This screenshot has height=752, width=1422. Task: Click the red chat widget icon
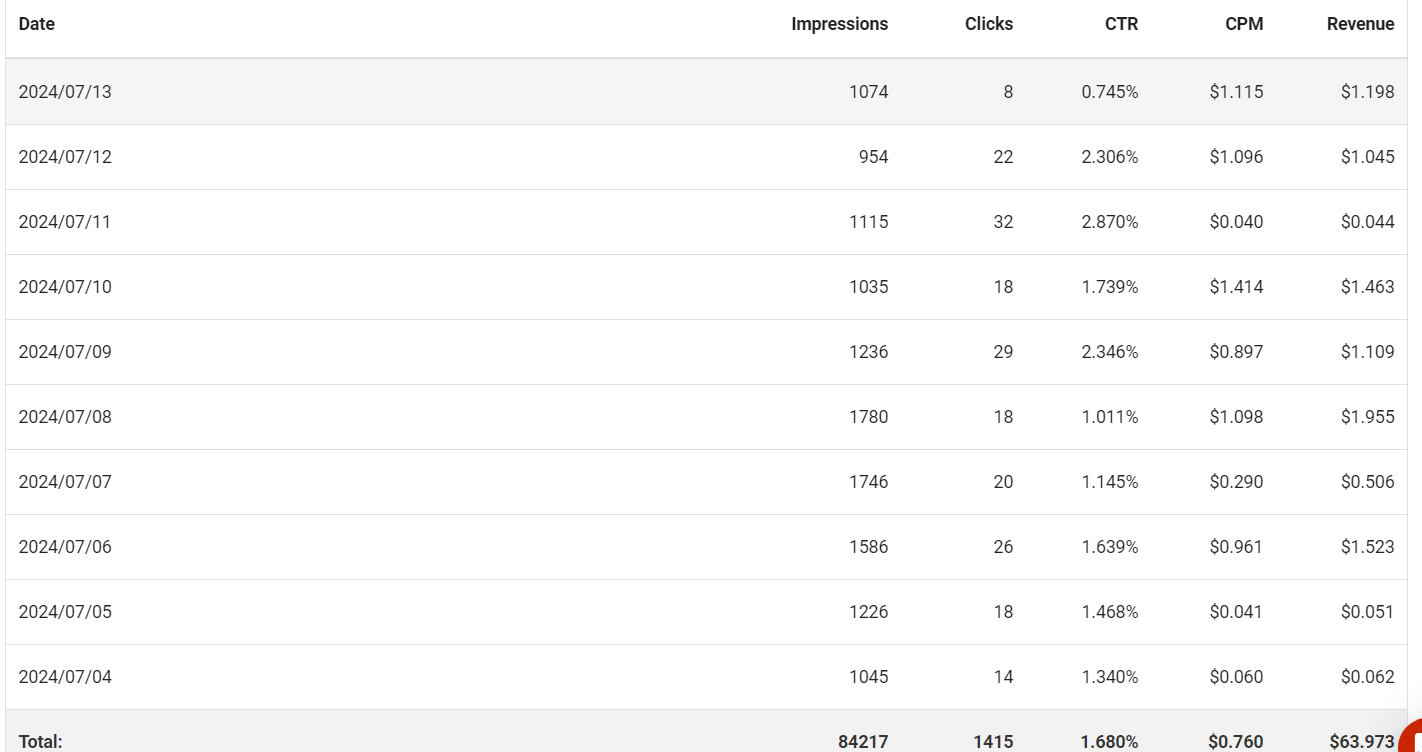[x=1410, y=737]
